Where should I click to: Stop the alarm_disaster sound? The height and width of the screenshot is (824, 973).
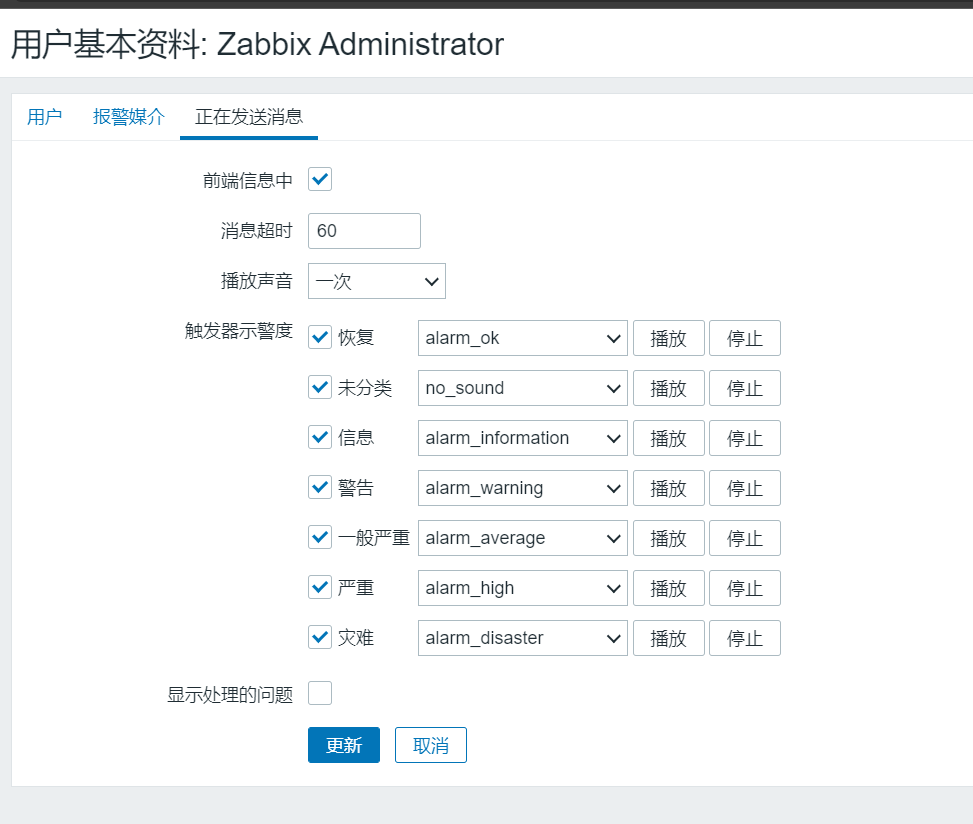point(744,638)
